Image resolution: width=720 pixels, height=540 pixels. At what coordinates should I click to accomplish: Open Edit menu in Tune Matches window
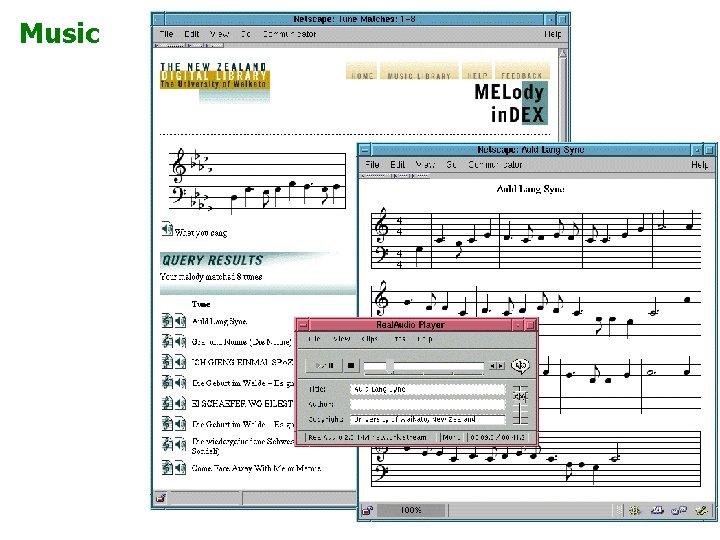[191, 34]
